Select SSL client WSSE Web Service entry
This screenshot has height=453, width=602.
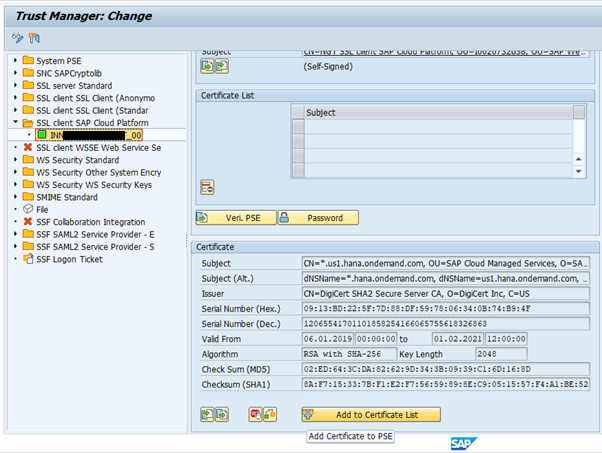click(90, 147)
